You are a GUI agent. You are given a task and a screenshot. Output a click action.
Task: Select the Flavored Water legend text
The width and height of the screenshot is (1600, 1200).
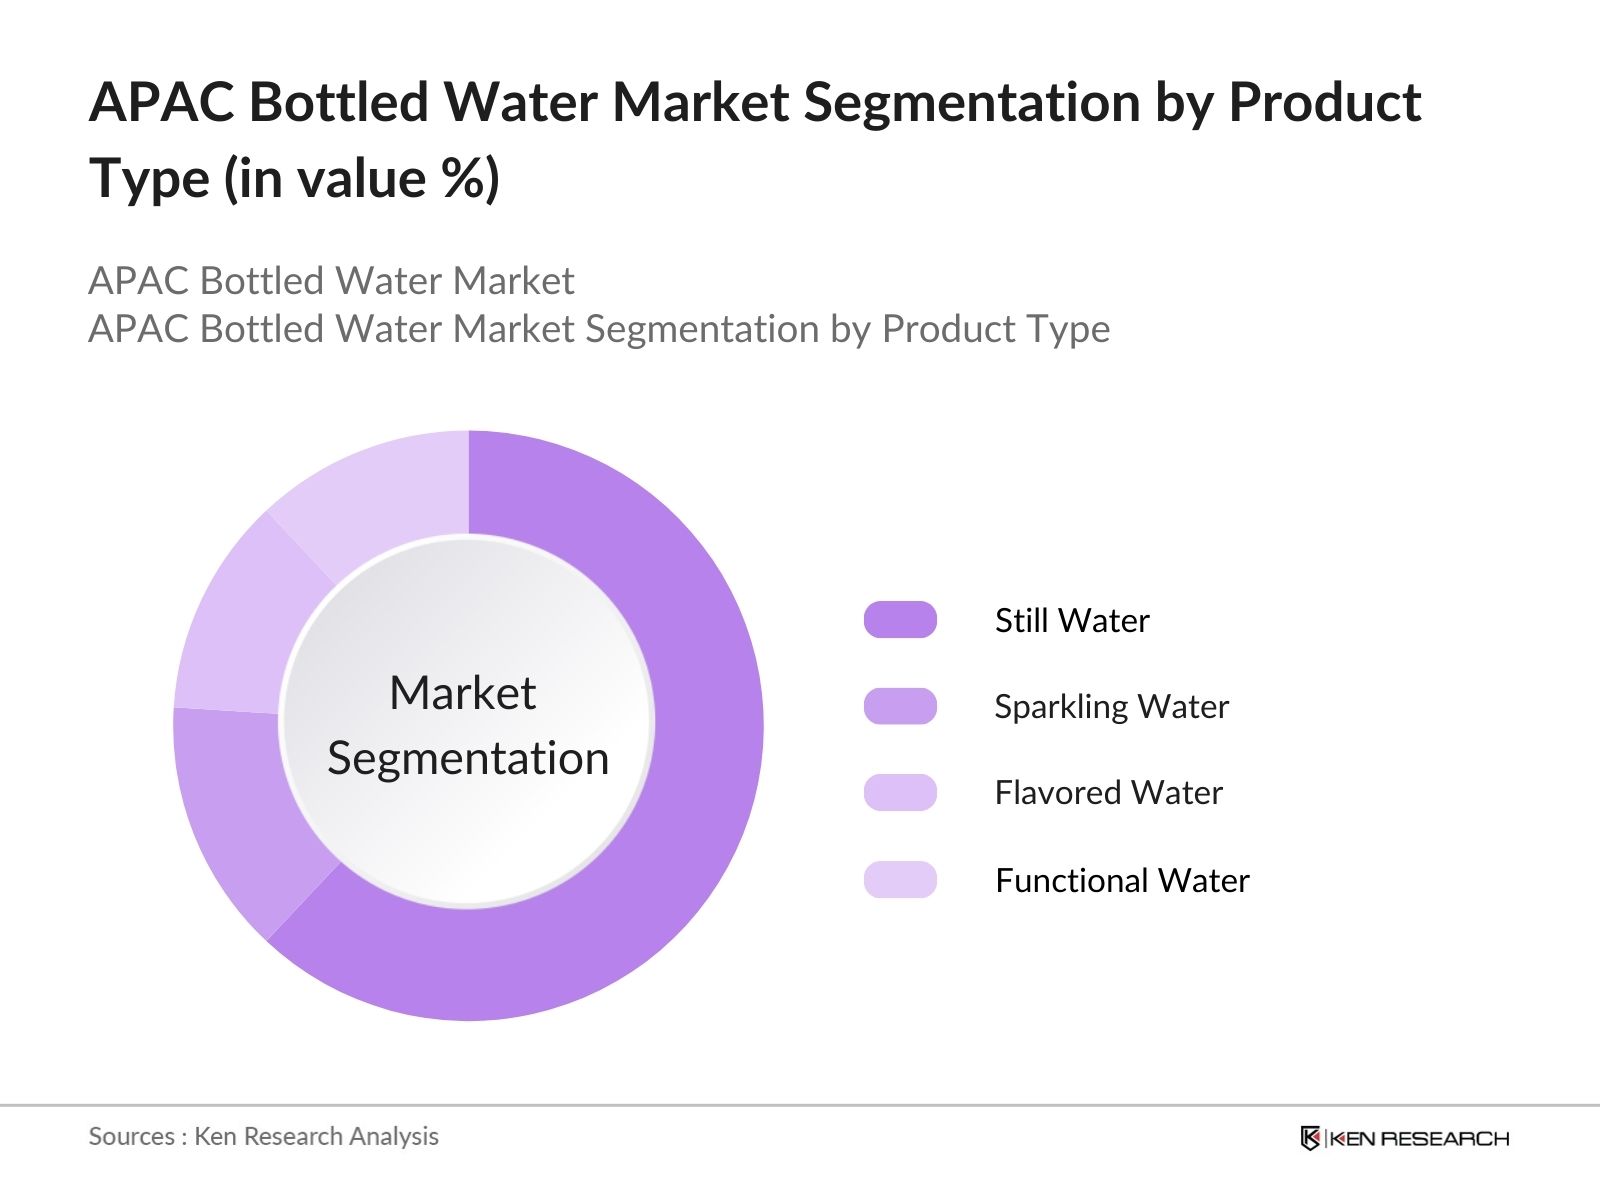(x=1108, y=793)
